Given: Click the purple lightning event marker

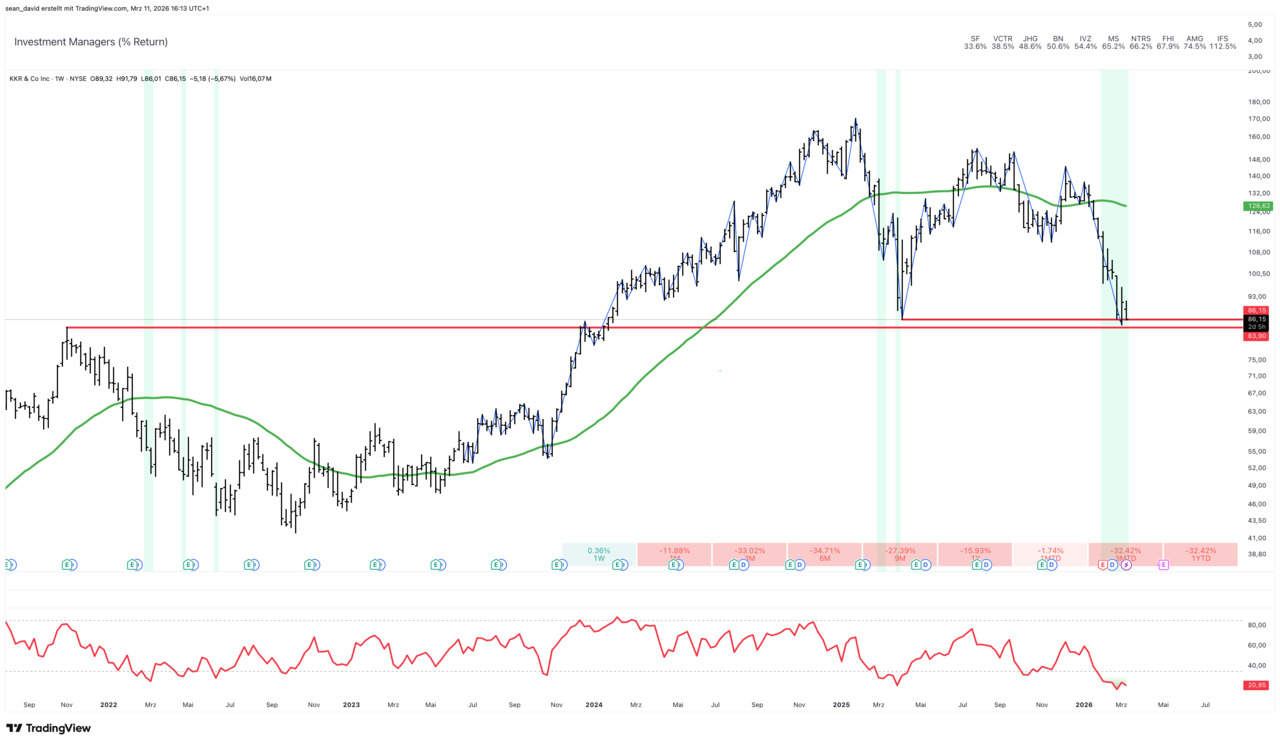Looking at the screenshot, I should (1126, 565).
